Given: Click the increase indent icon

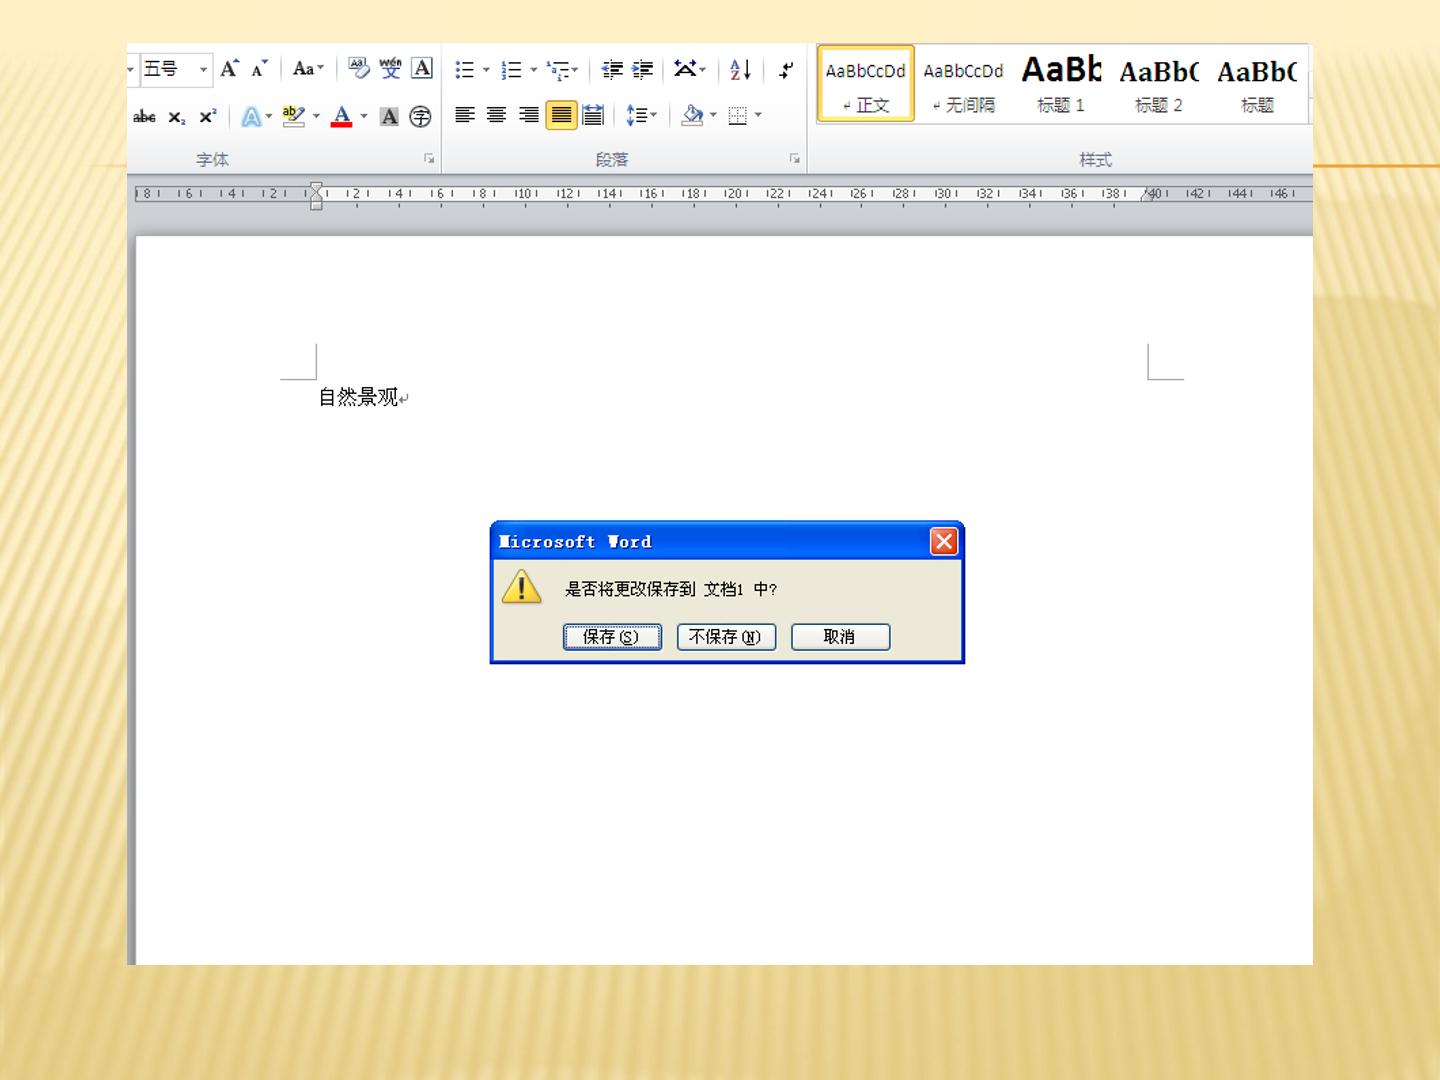Looking at the screenshot, I should pyautogui.click(x=643, y=69).
